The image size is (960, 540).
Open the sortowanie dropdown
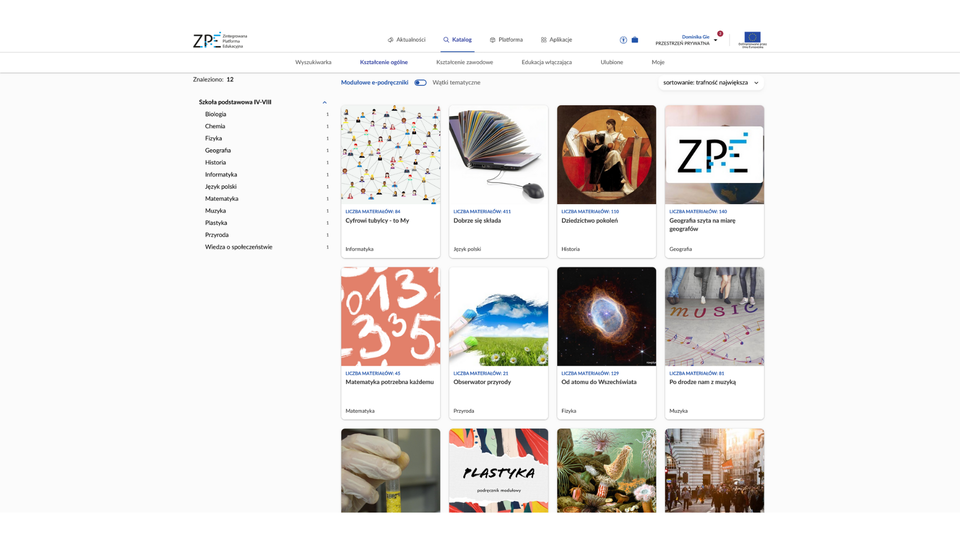[x=711, y=83]
